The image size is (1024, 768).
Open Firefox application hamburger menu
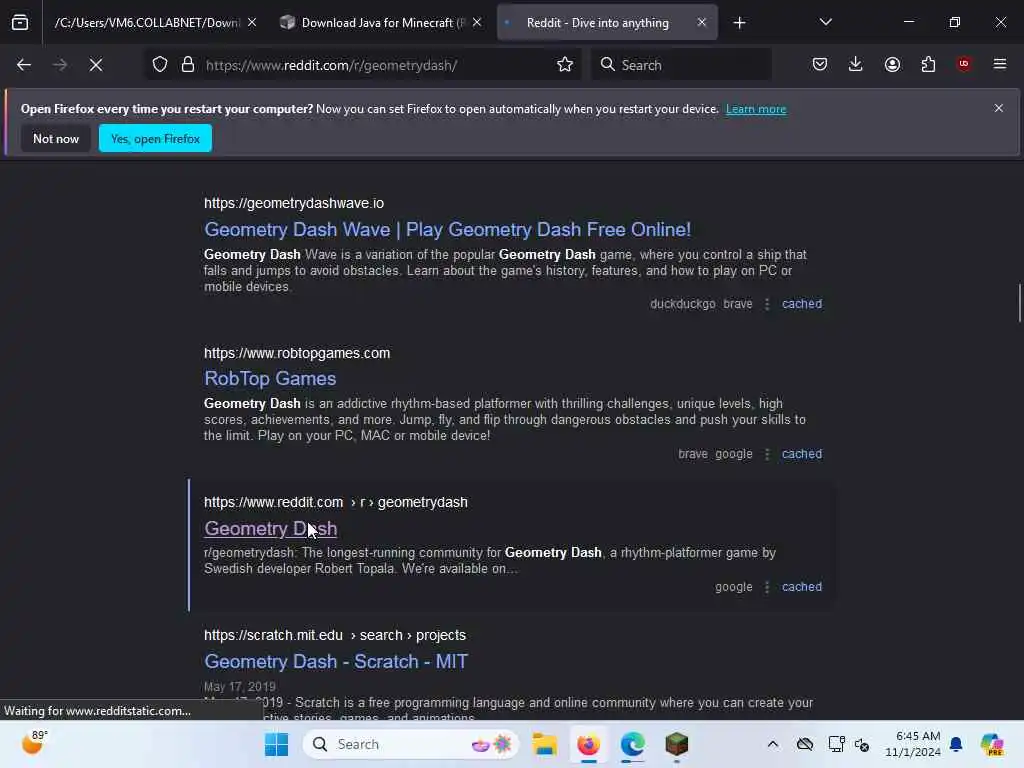point(1000,64)
